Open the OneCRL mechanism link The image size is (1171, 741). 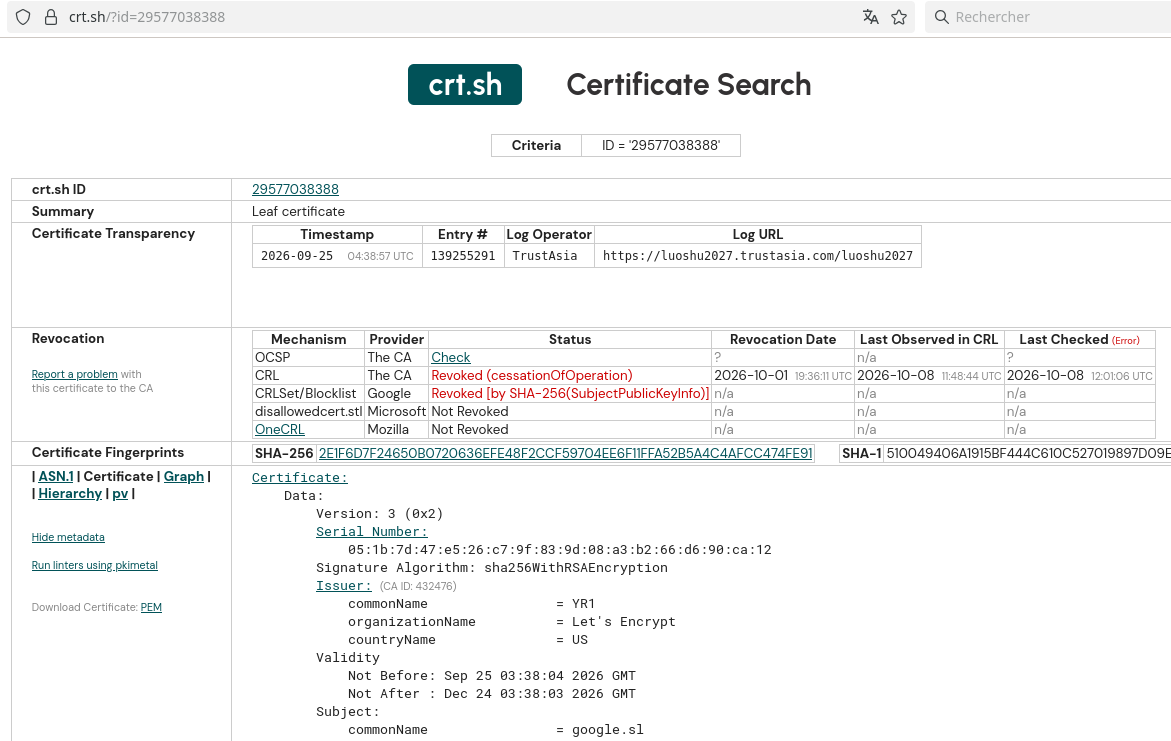279,430
